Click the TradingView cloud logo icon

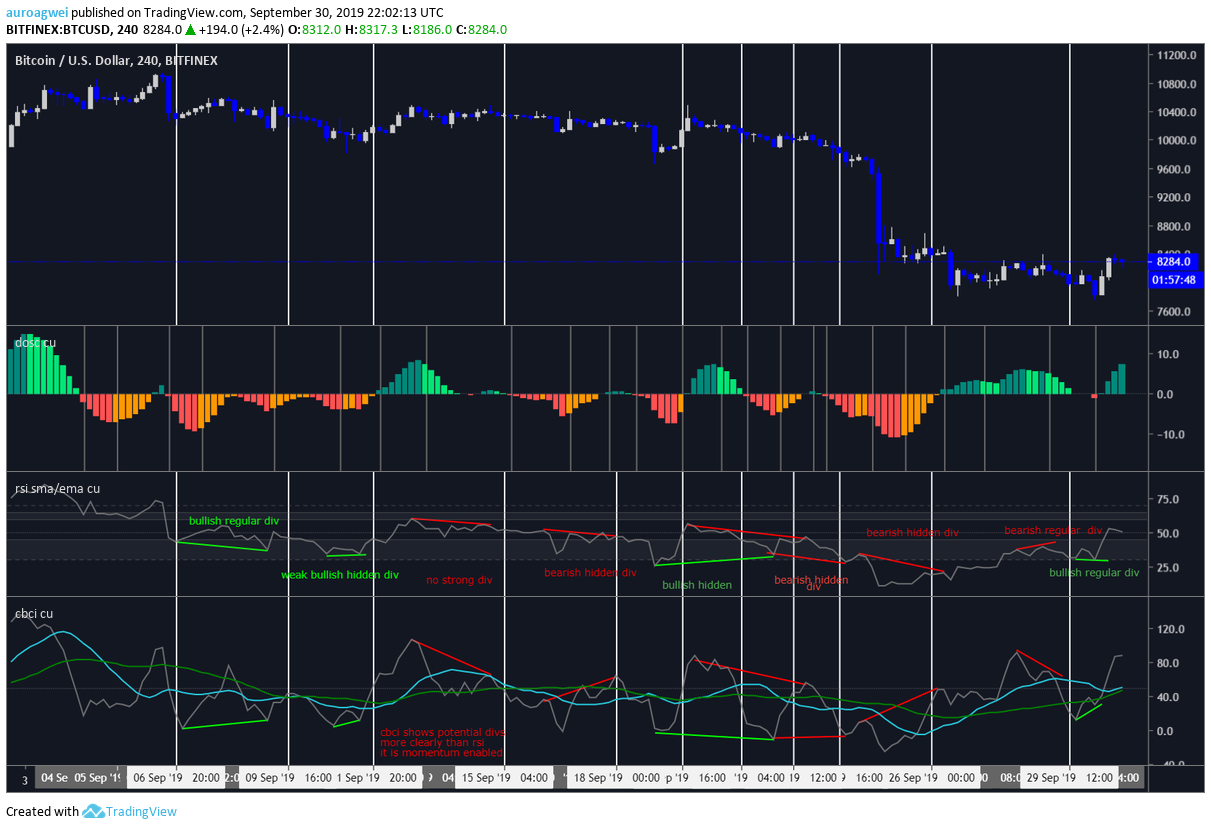point(94,811)
